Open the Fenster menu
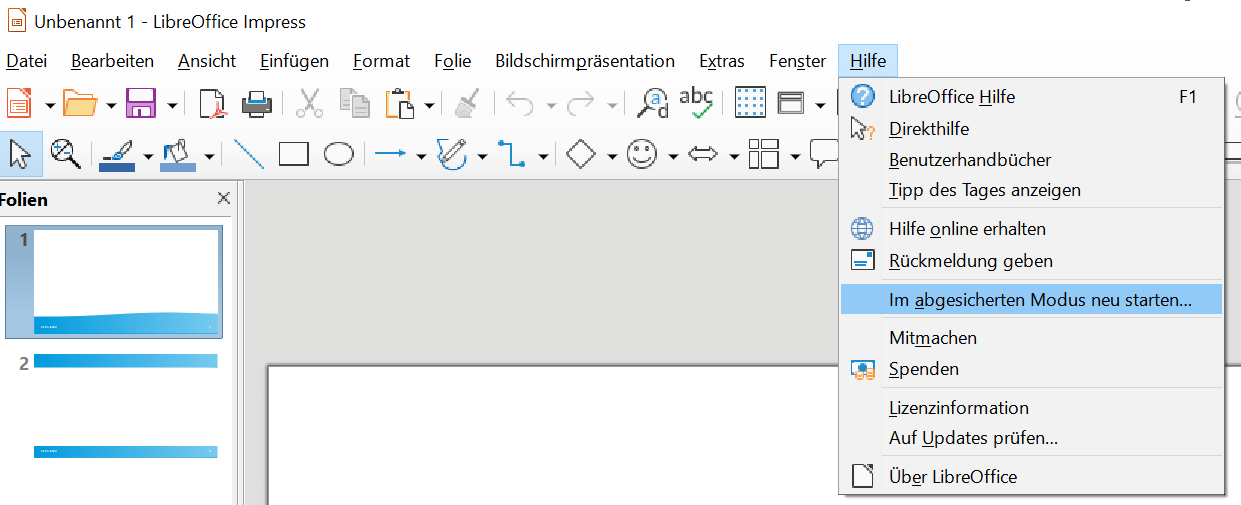1241x505 pixels. coord(797,61)
